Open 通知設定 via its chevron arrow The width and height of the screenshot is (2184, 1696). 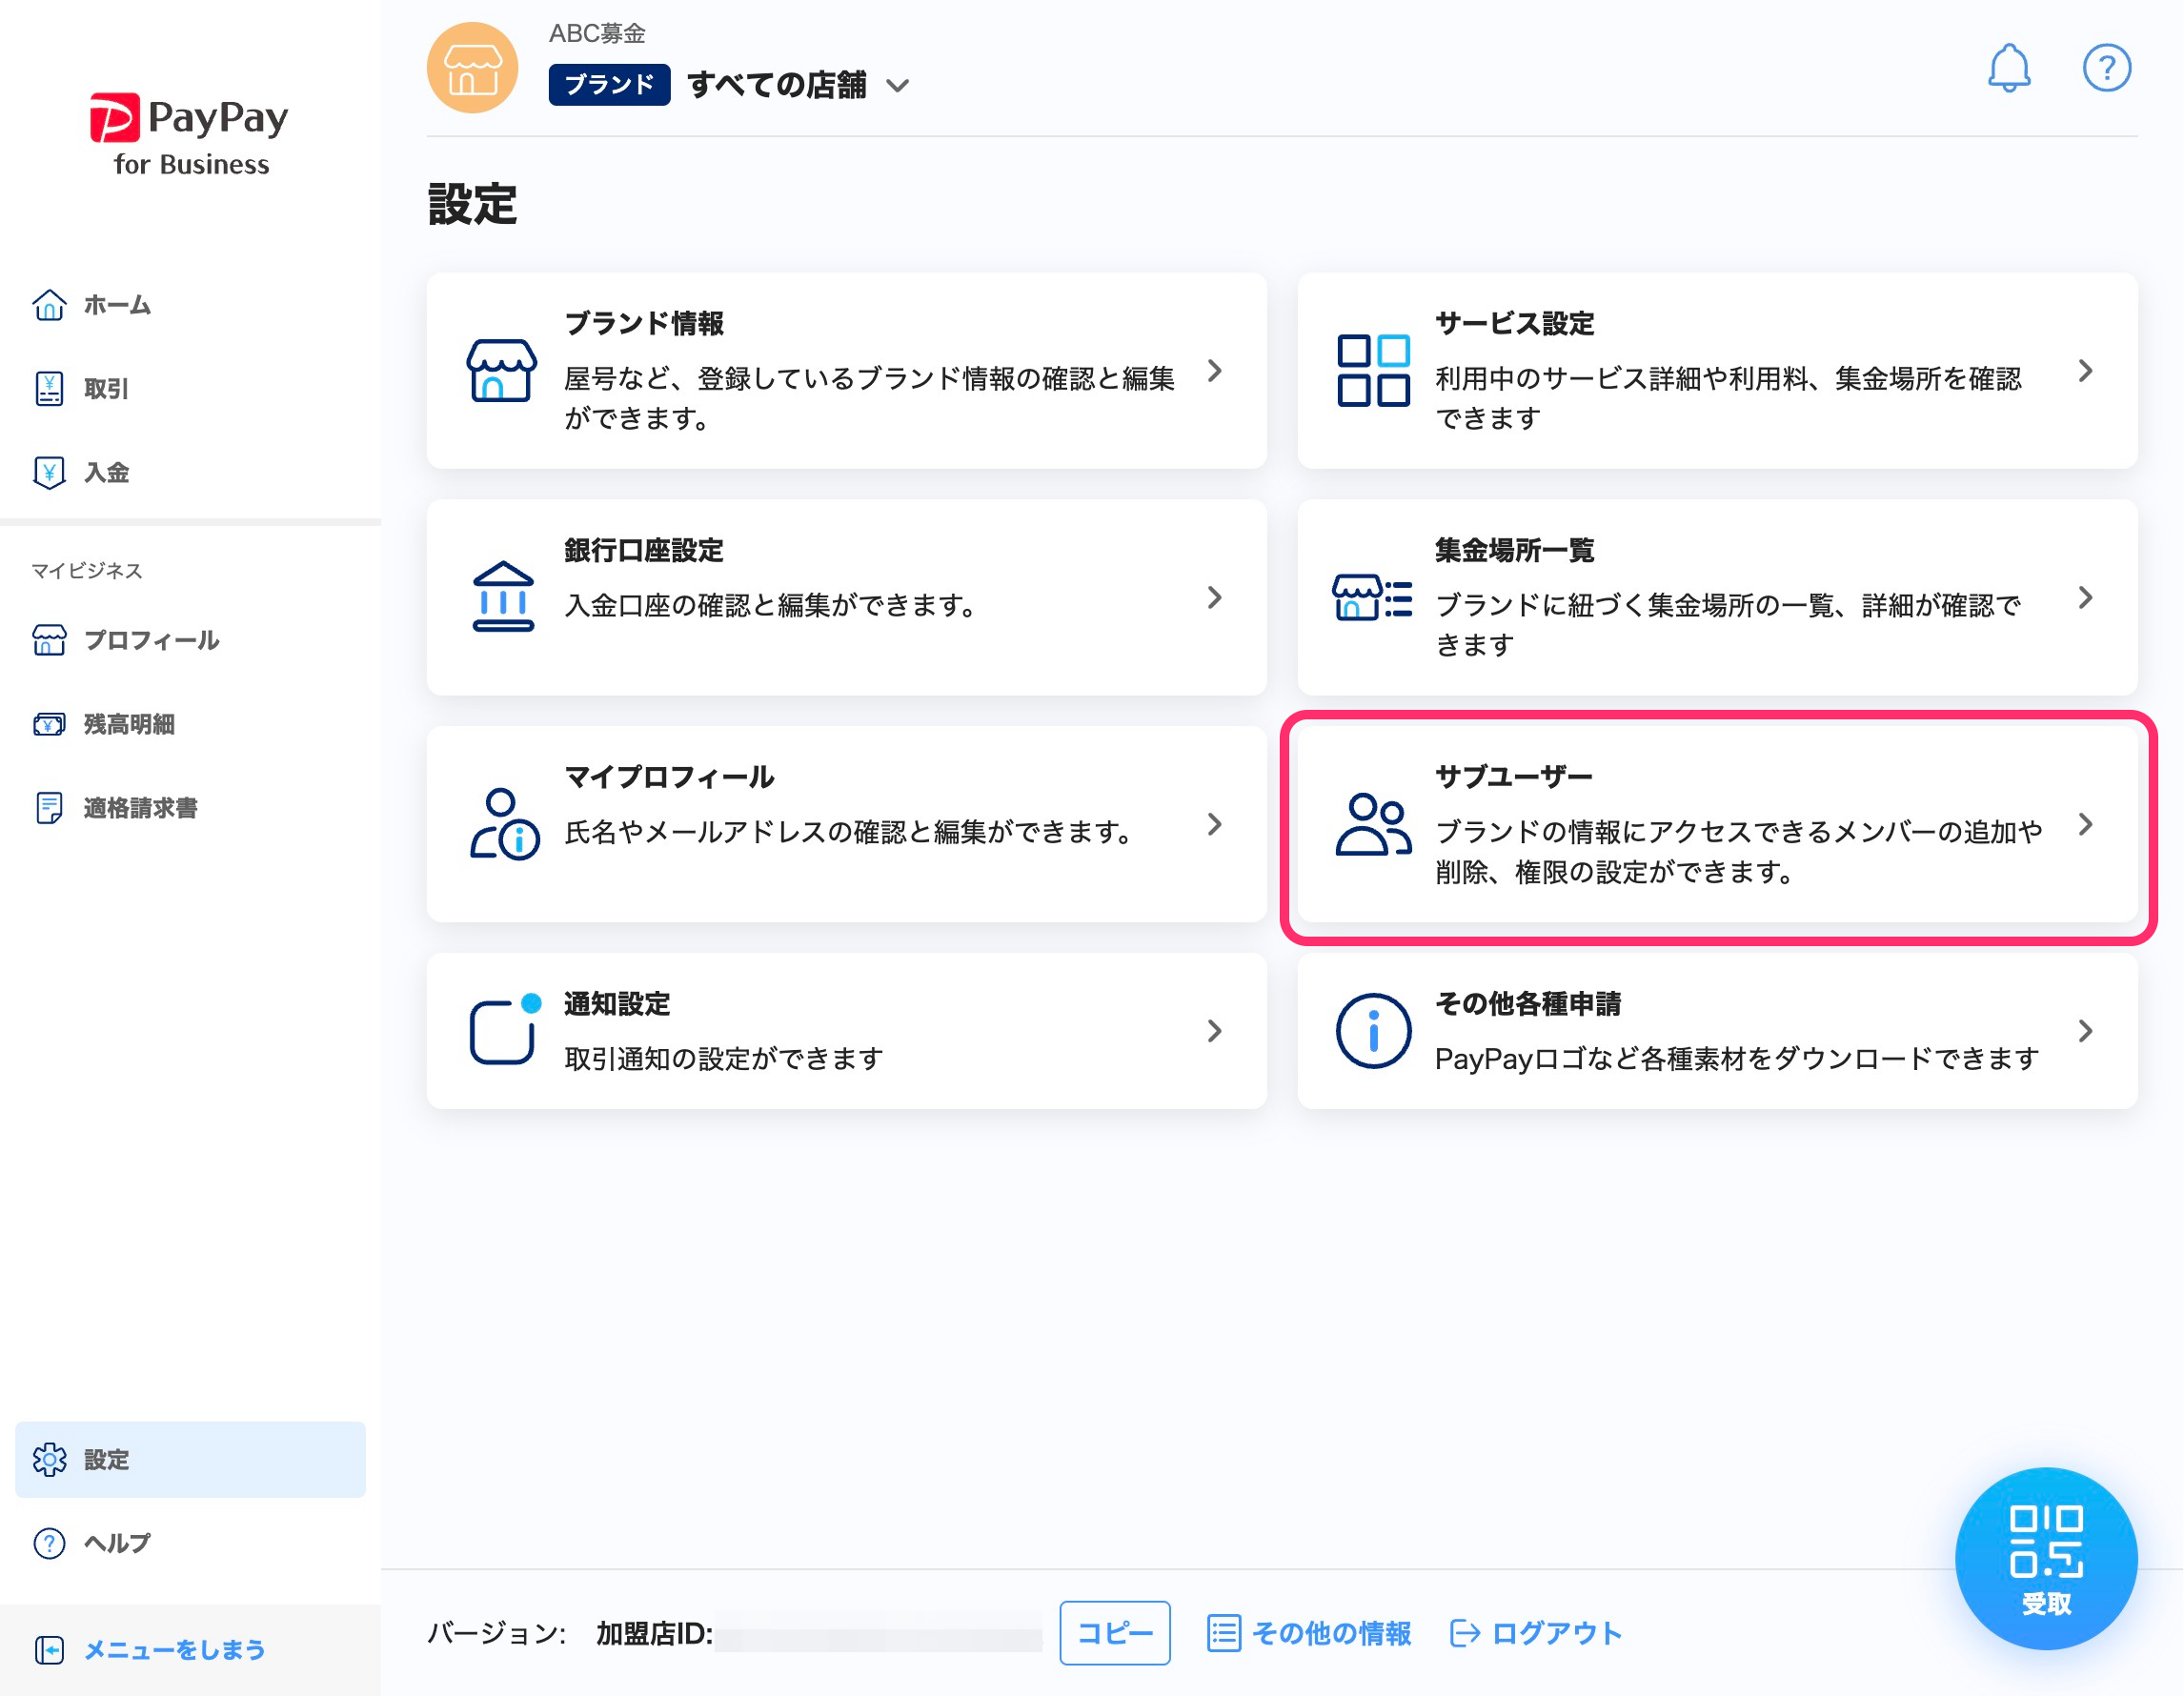click(1214, 1031)
